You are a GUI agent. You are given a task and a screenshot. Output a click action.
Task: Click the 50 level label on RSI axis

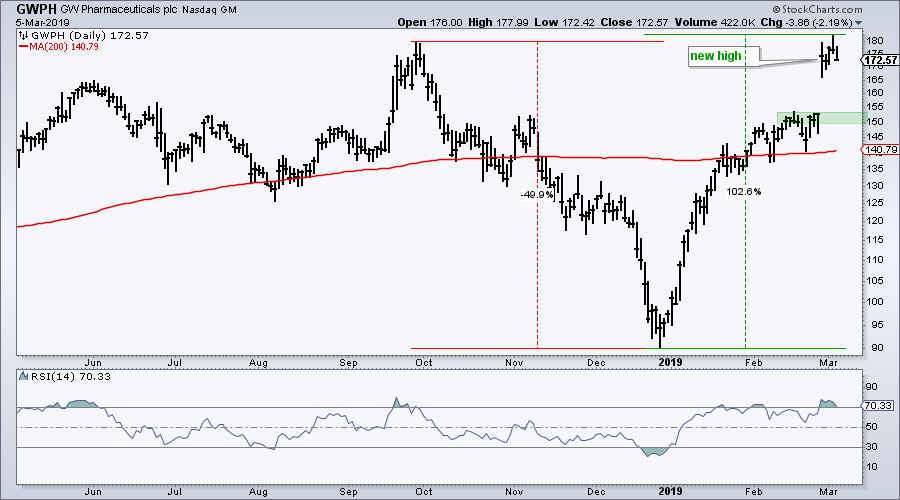[871, 427]
